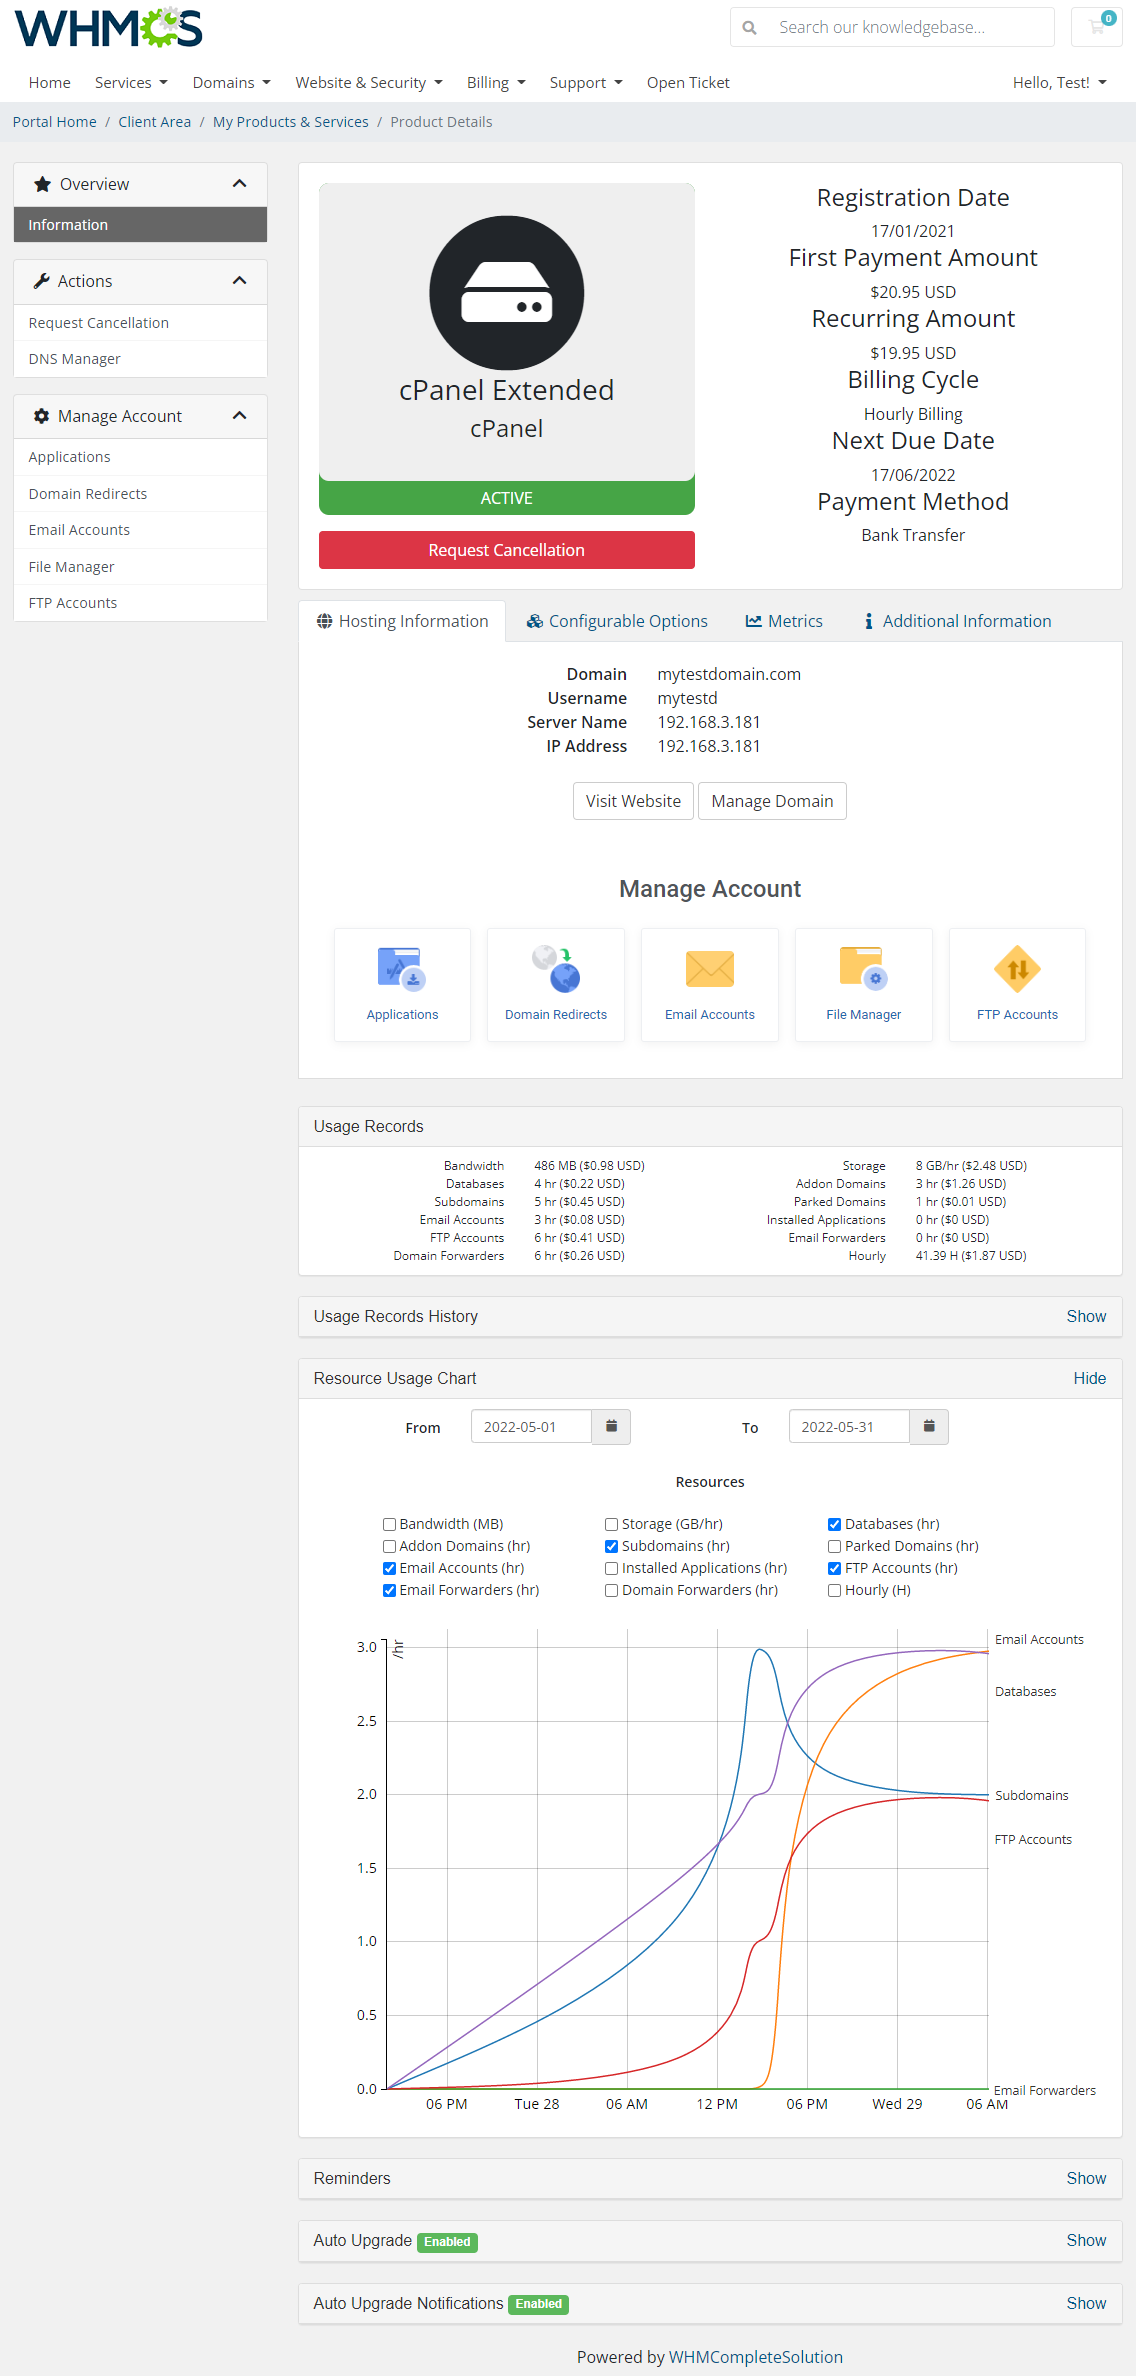Screen dimensions: 1136x2376
Task: Go to Home menu item
Action: pyautogui.click(x=50, y=83)
